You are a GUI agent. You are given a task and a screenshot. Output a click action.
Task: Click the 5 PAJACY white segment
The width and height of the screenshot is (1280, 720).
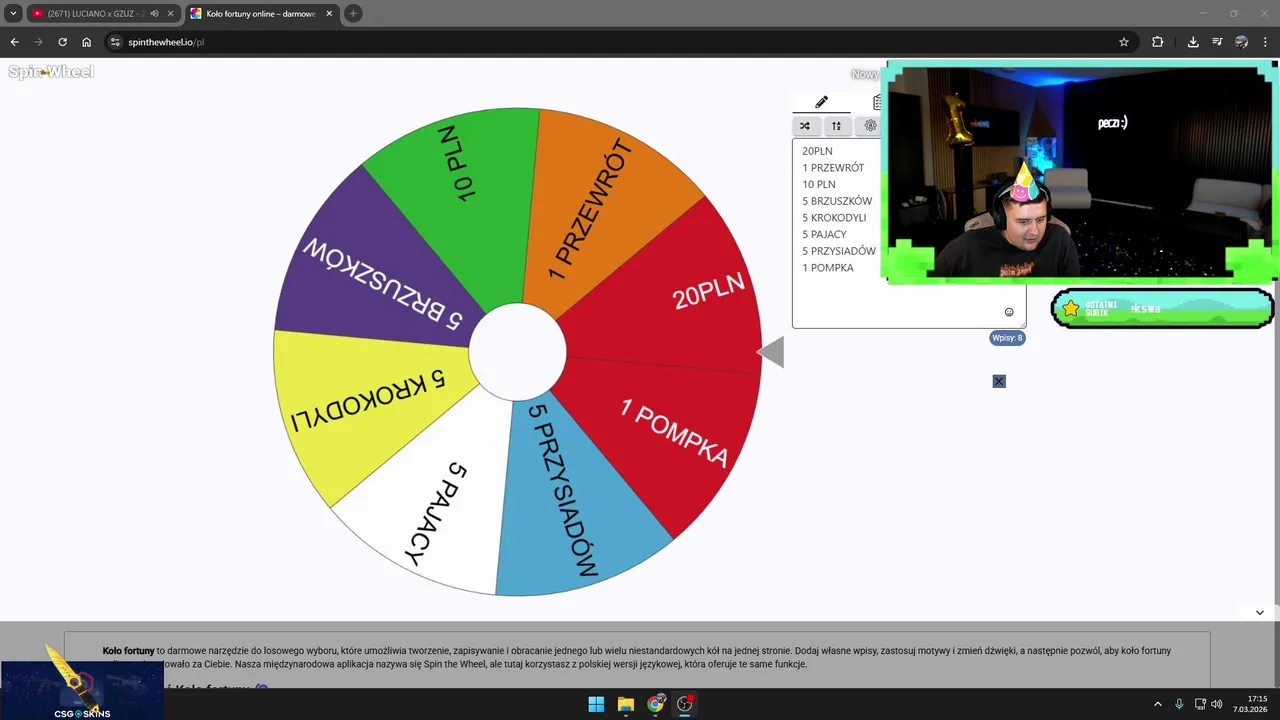point(435,500)
